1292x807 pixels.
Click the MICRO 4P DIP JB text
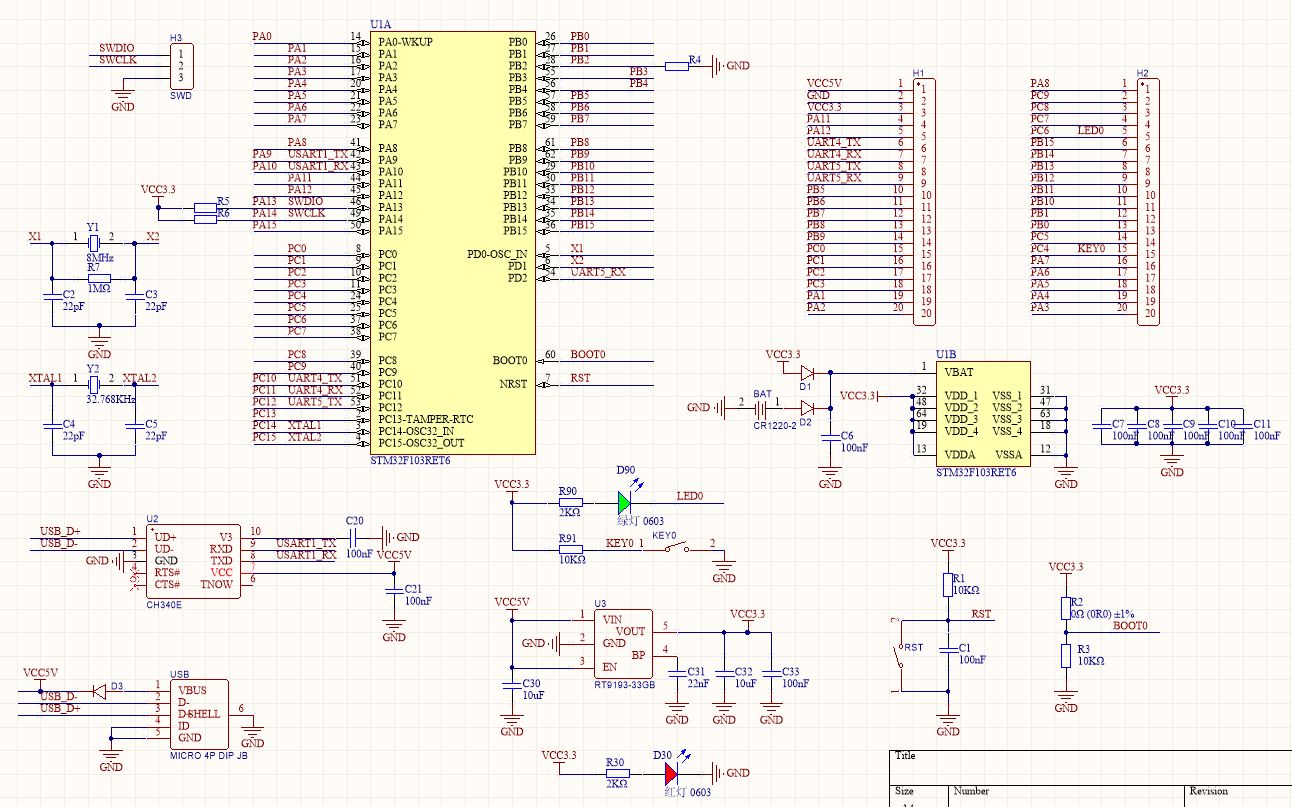click(207, 758)
